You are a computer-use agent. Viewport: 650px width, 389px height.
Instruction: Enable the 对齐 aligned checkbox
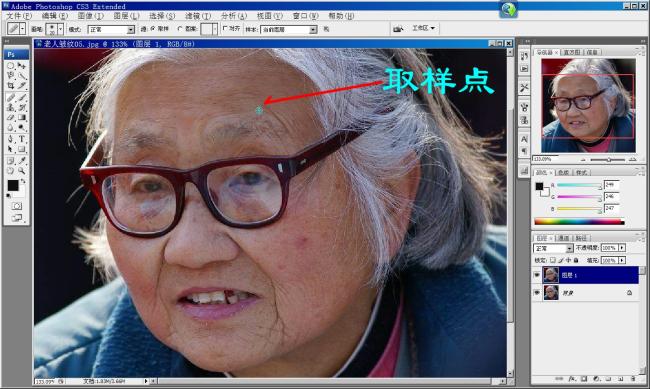(x=225, y=29)
